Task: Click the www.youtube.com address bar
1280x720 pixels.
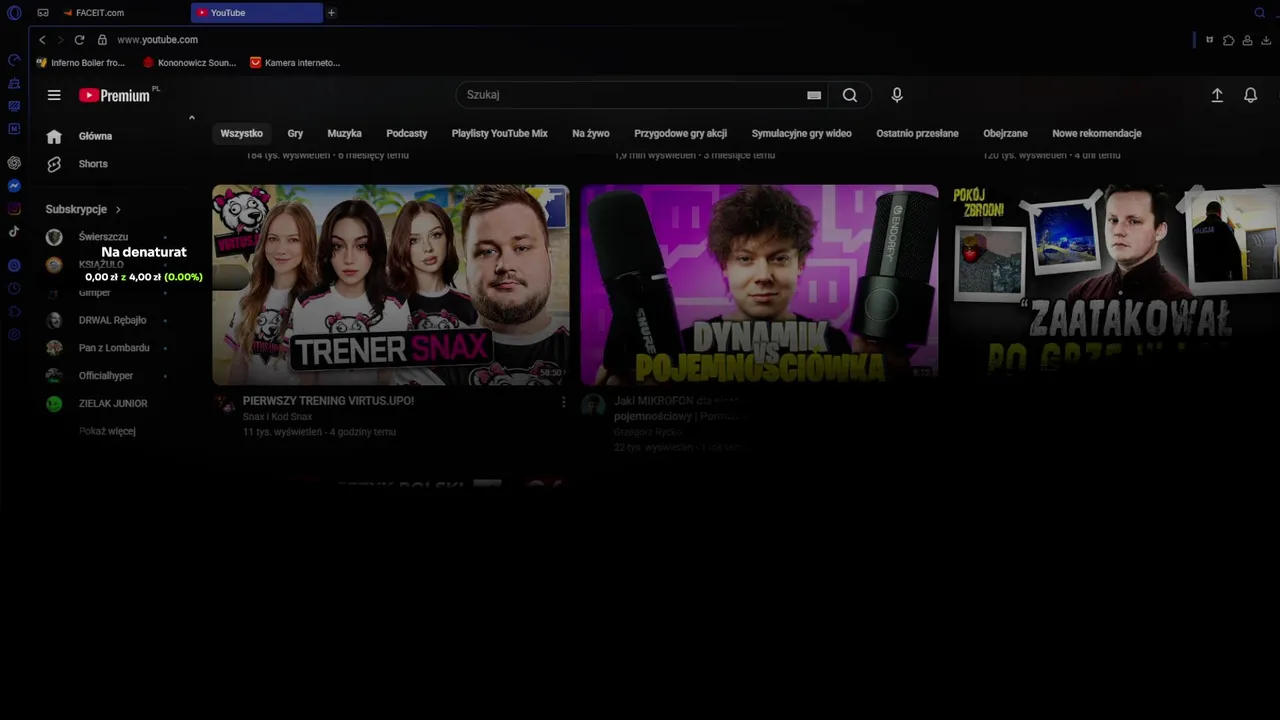Action: [157, 40]
